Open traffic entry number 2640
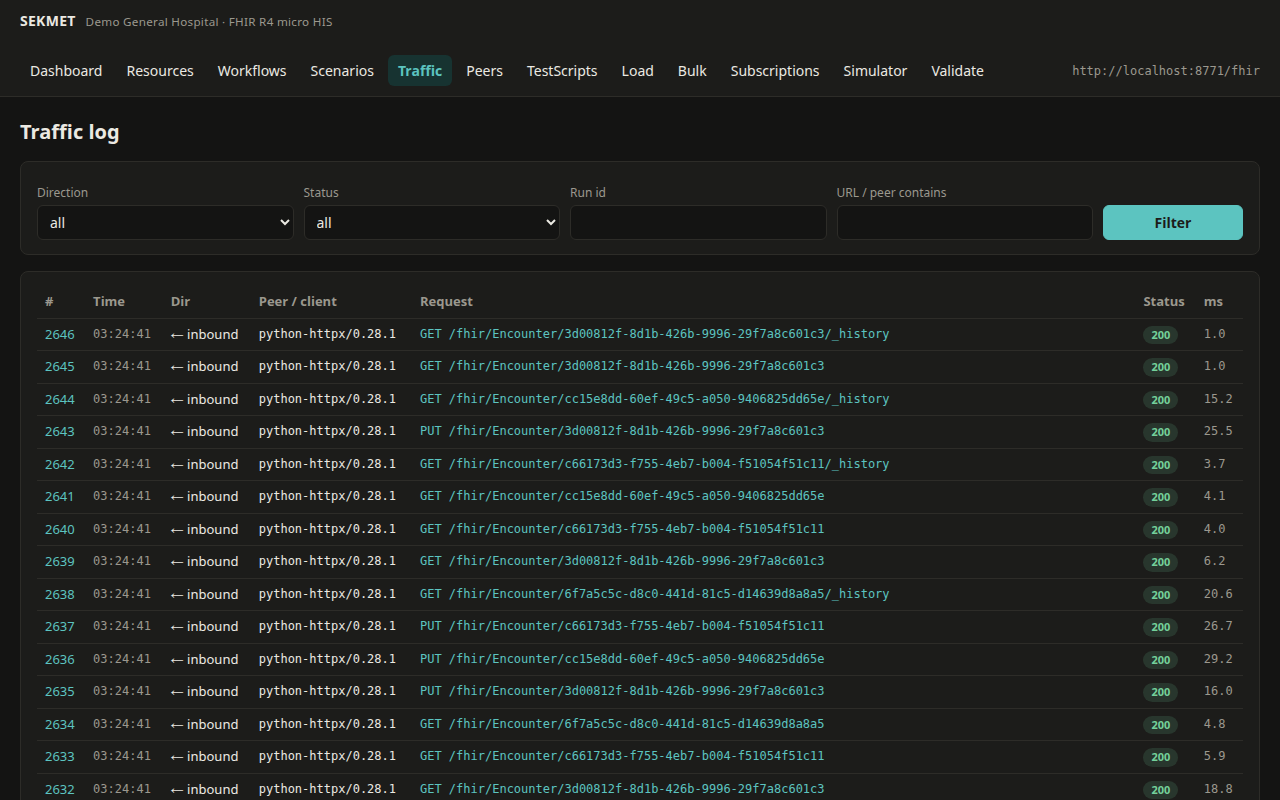Screen dimensions: 1280x800 pos(60,529)
